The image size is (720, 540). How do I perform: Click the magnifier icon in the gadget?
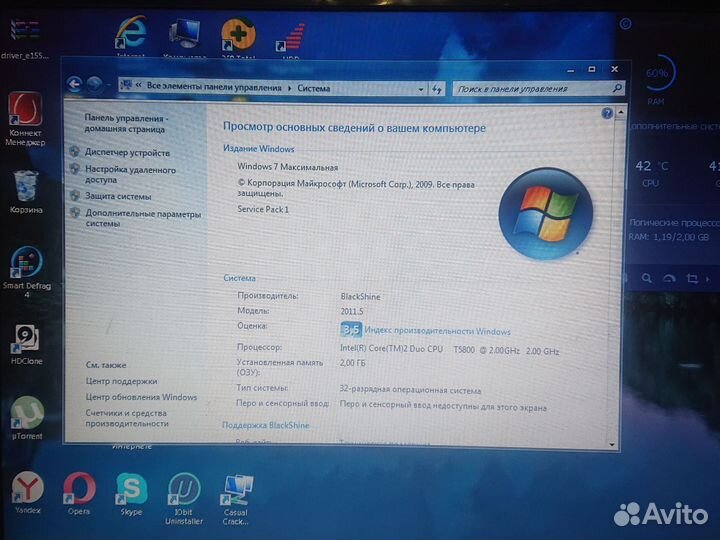(x=647, y=278)
